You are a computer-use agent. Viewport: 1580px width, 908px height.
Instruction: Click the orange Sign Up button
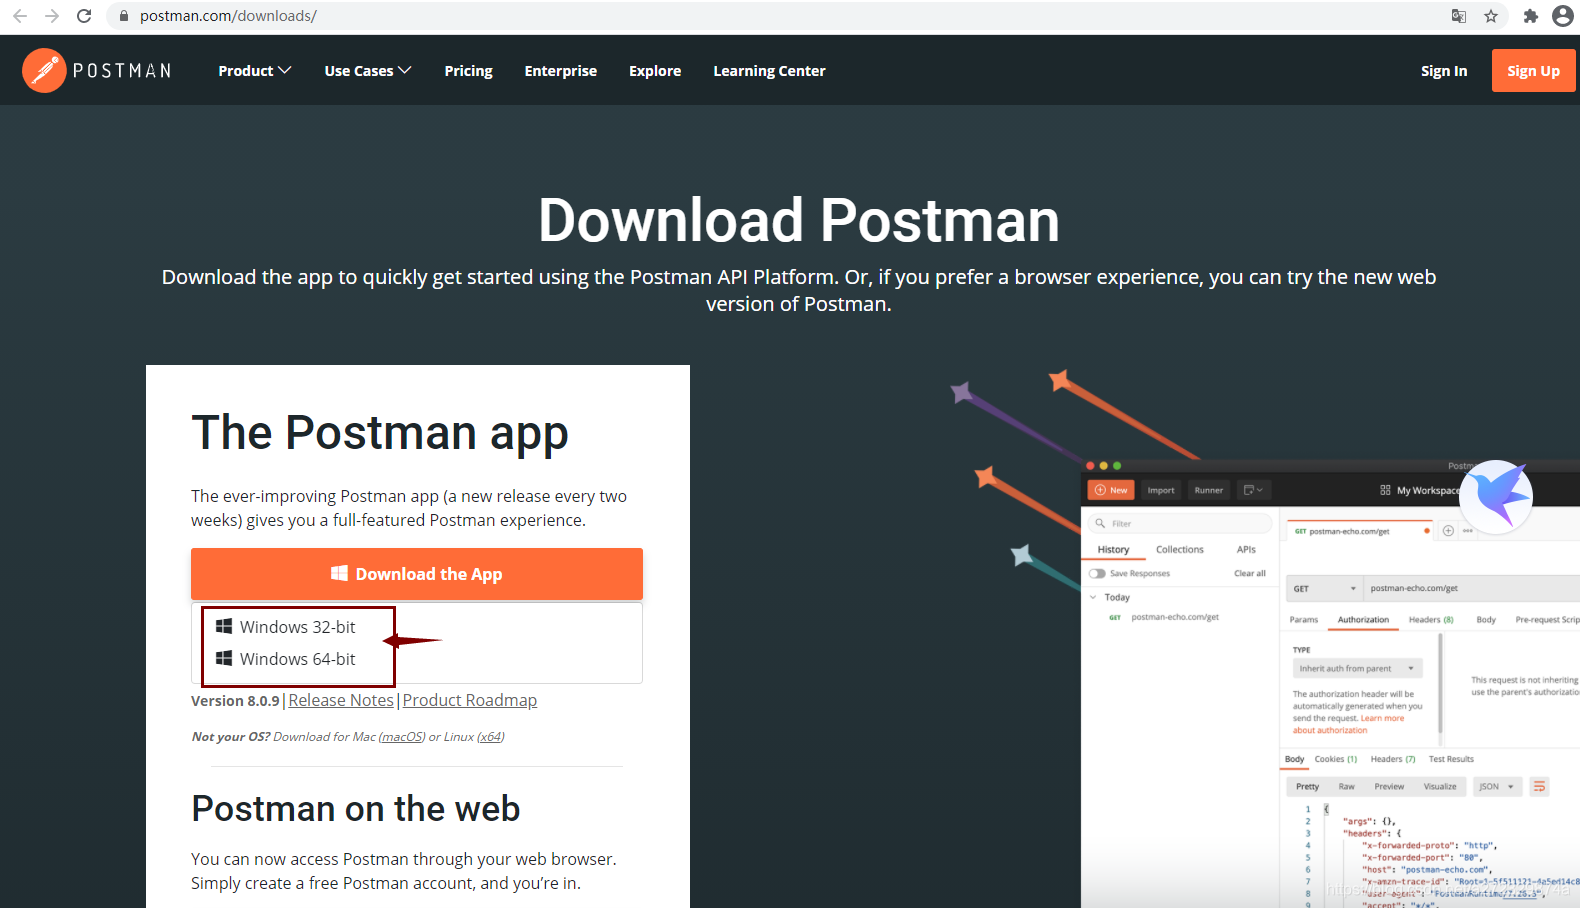point(1533,71)
